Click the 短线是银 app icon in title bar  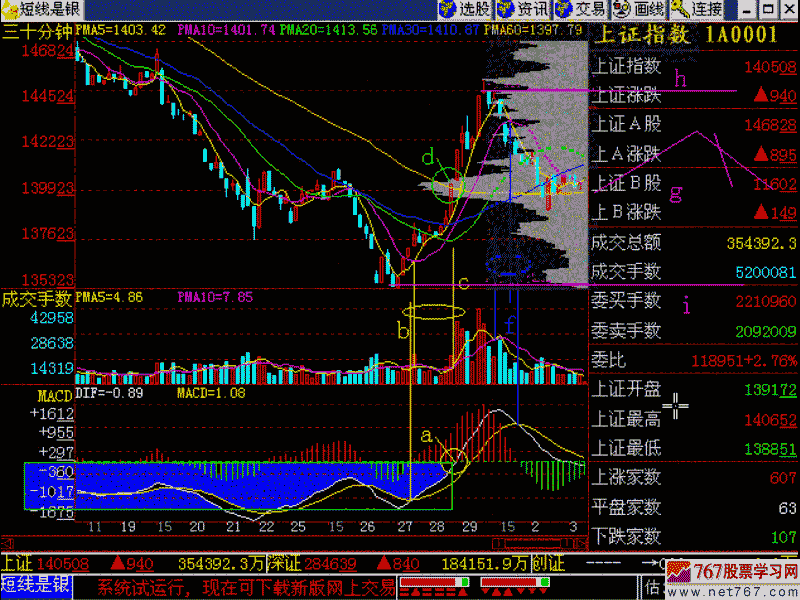[10, 10]
